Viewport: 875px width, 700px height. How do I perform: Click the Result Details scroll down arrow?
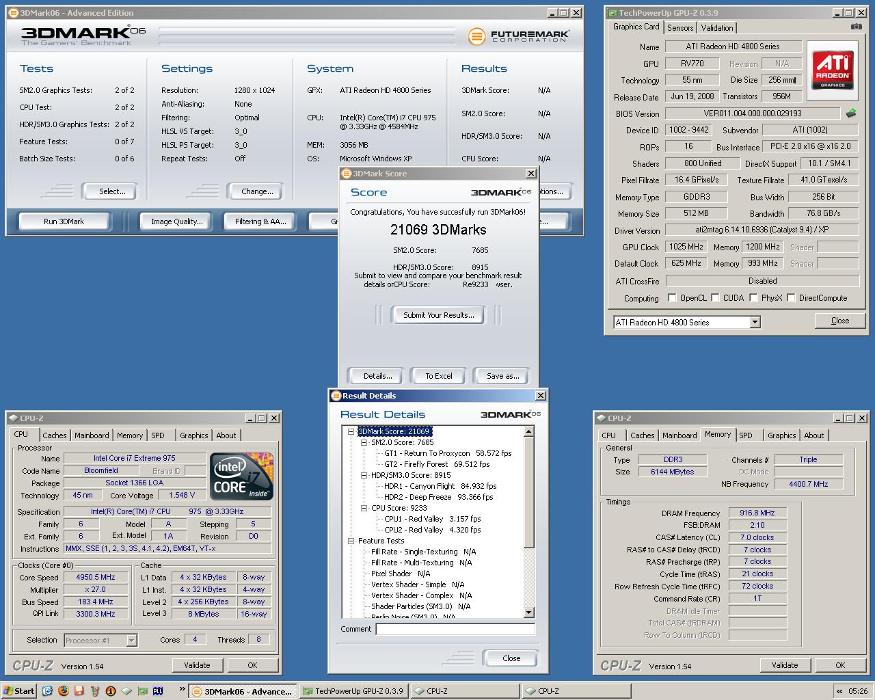pos(530,612)
